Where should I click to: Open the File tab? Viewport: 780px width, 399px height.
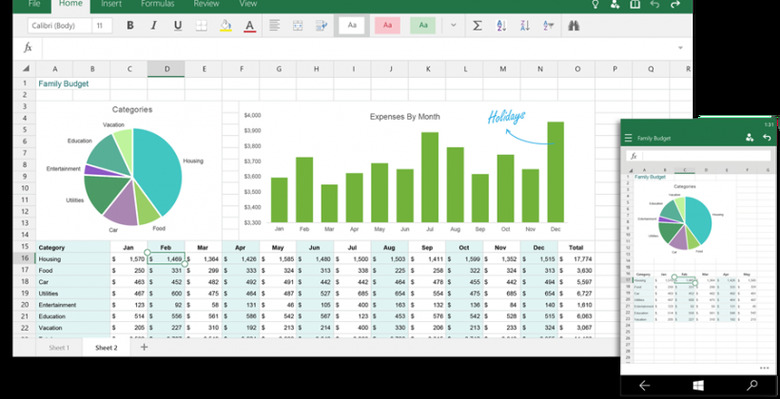point(34,4)
